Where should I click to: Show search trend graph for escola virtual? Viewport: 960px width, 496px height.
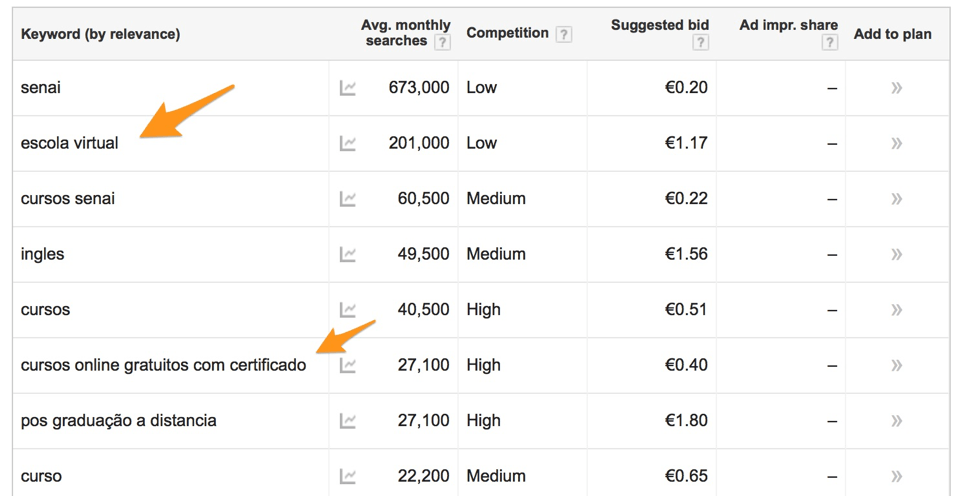tap(347, 143)
